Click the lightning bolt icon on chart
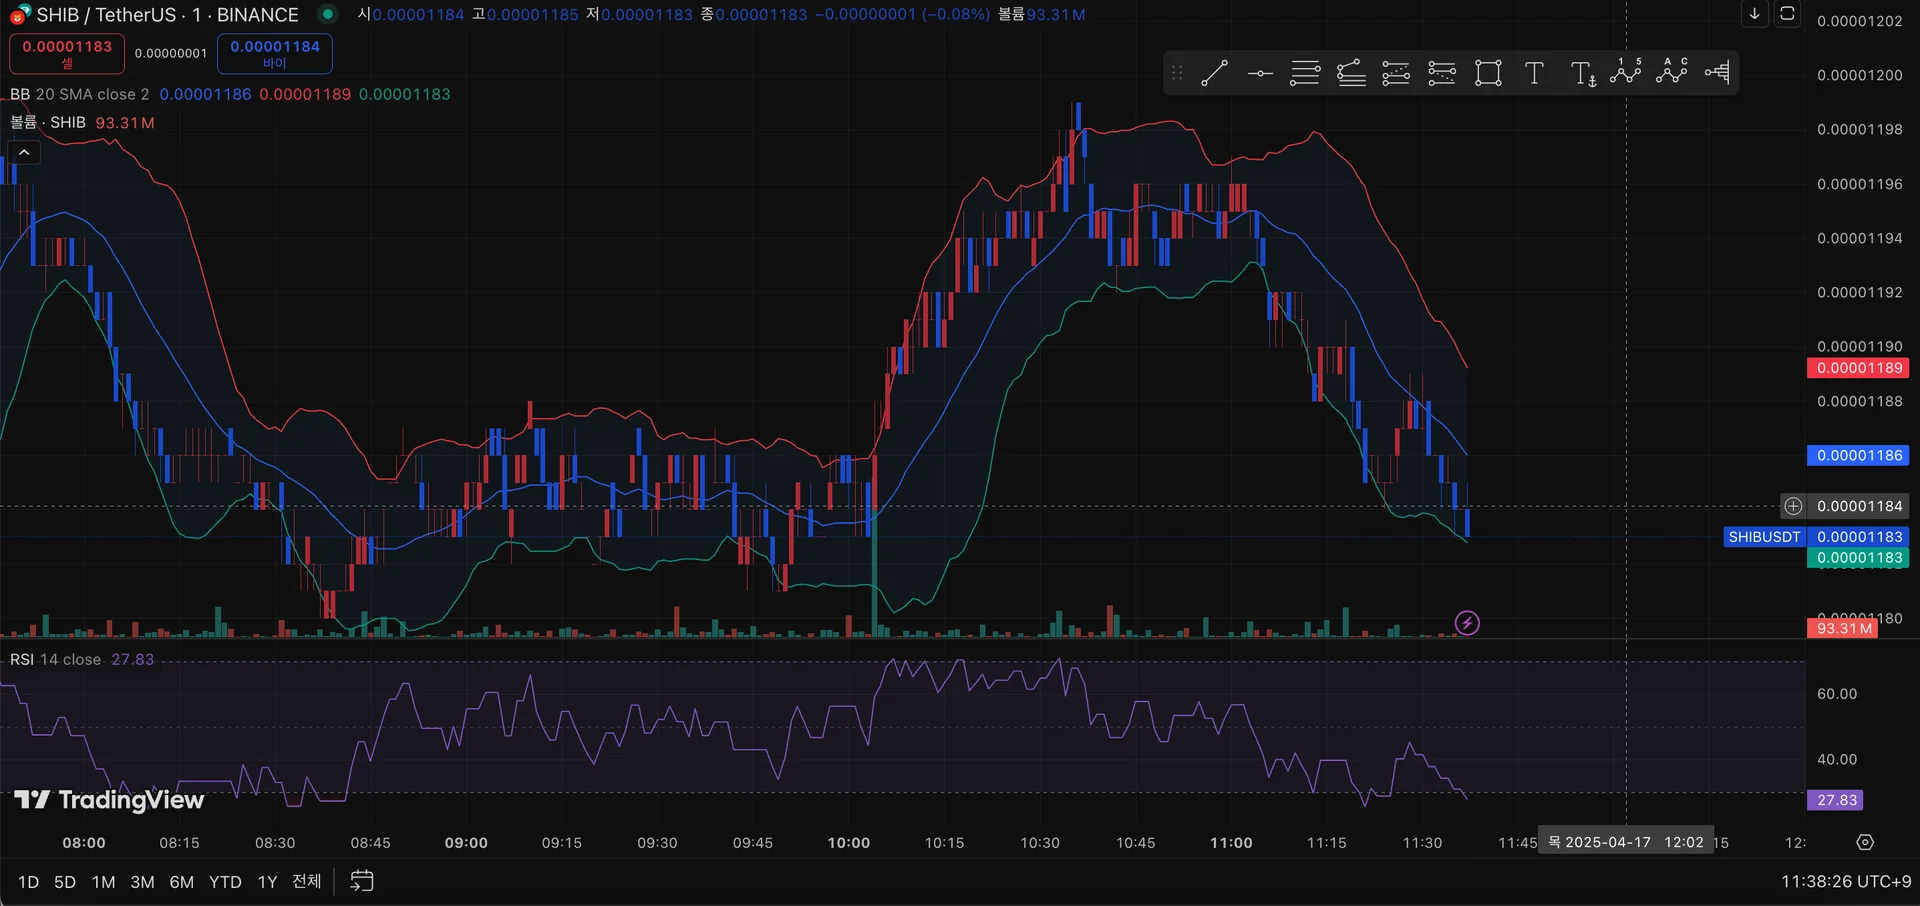 tap(1467, 623)
